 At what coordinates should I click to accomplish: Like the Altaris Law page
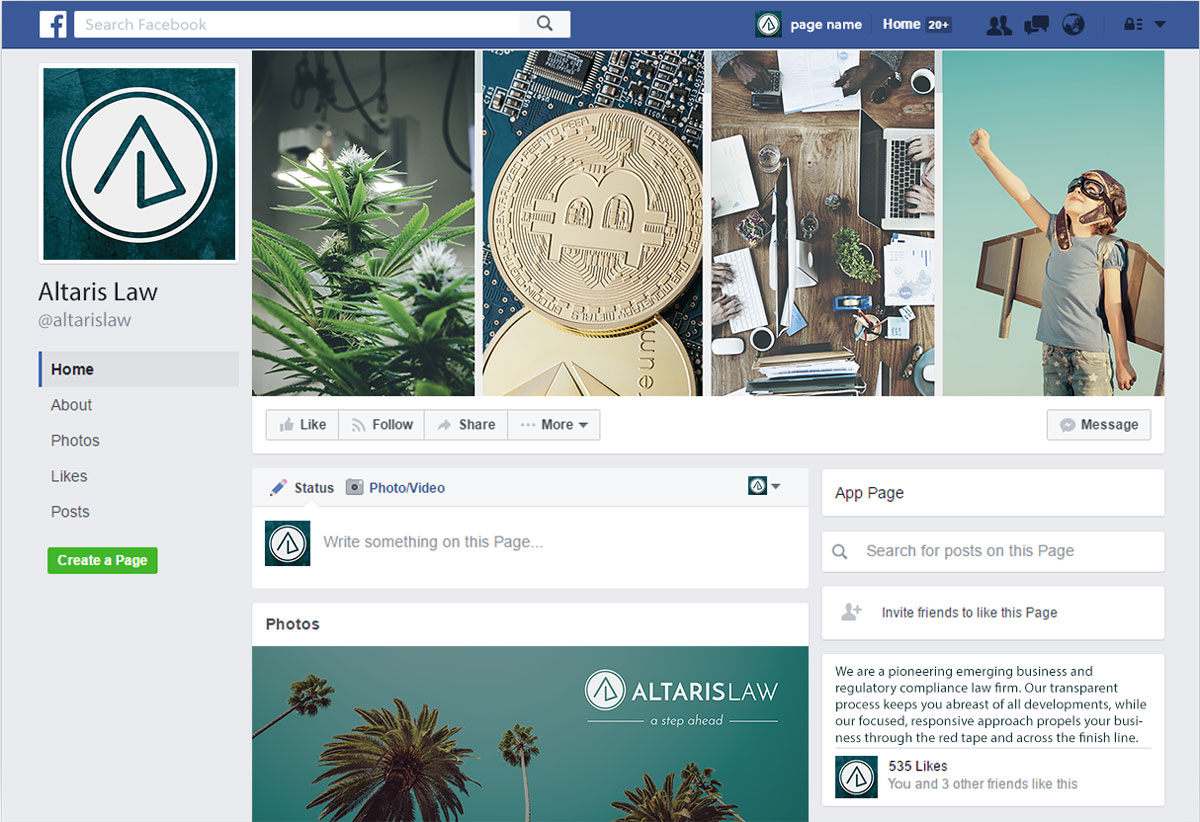302,425
